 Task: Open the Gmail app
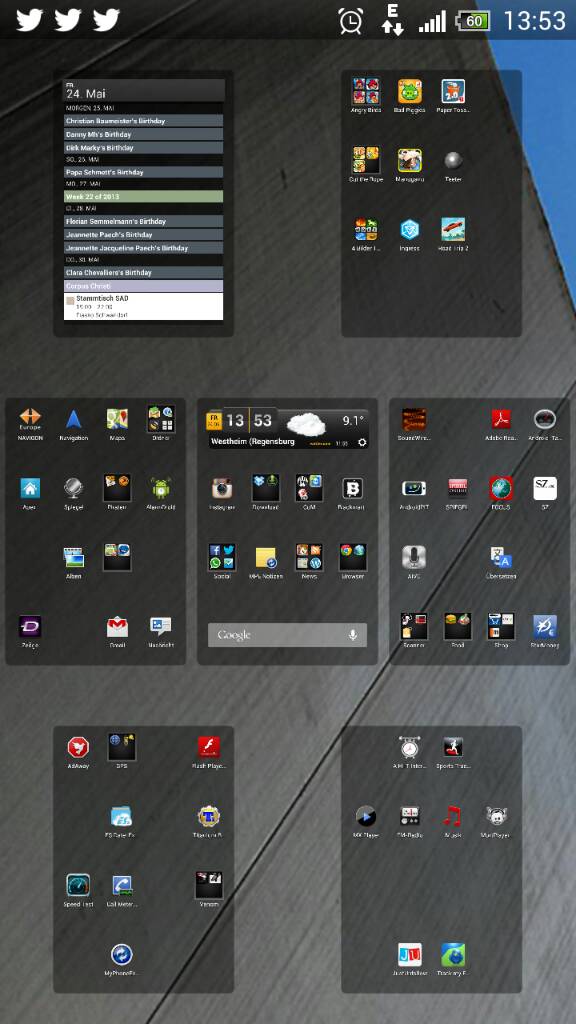pyautogui.click(x=117, y=626)
